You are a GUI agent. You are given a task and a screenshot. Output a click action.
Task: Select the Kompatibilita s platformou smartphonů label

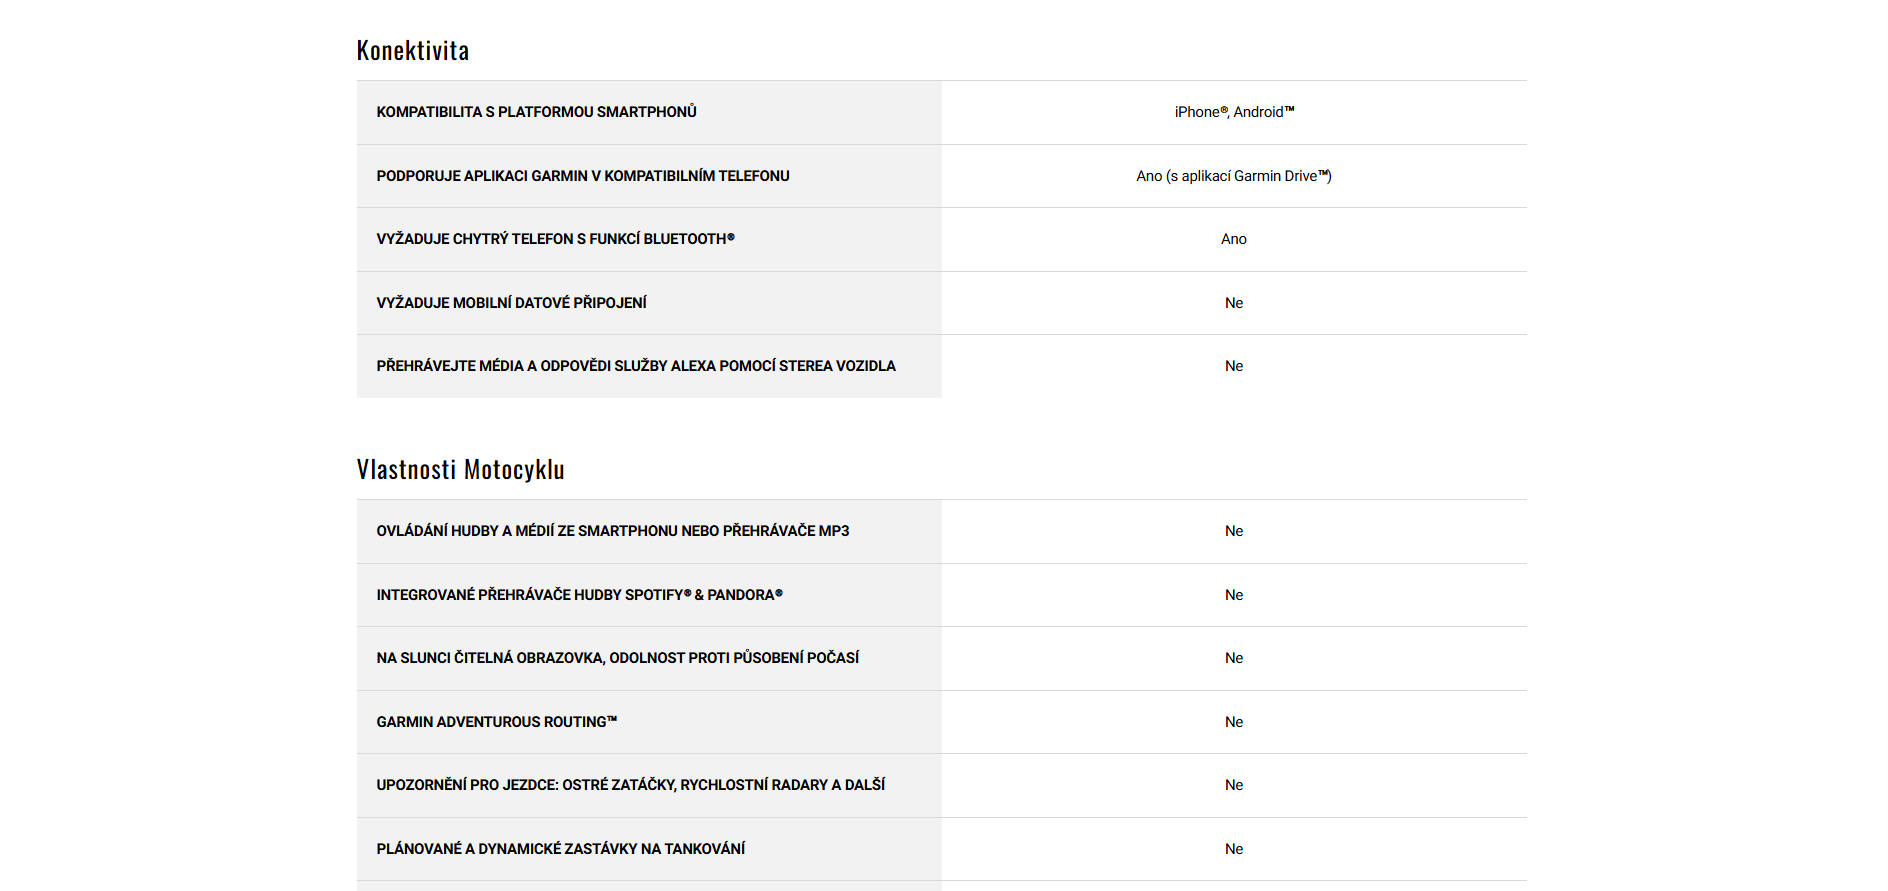[536, 112]
